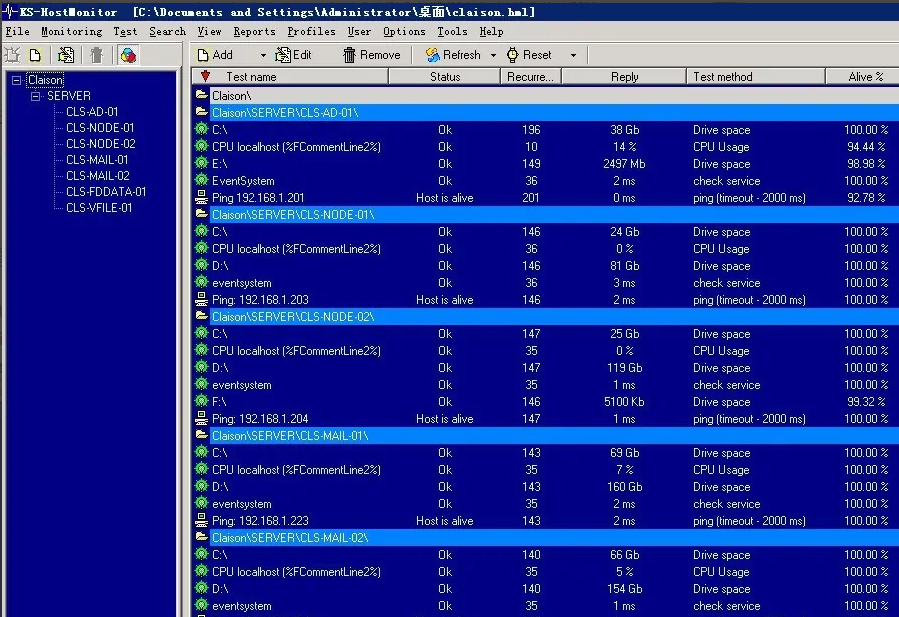Open the Search menu
This screenshot has height=617, width=899.
tap(167, 32)
